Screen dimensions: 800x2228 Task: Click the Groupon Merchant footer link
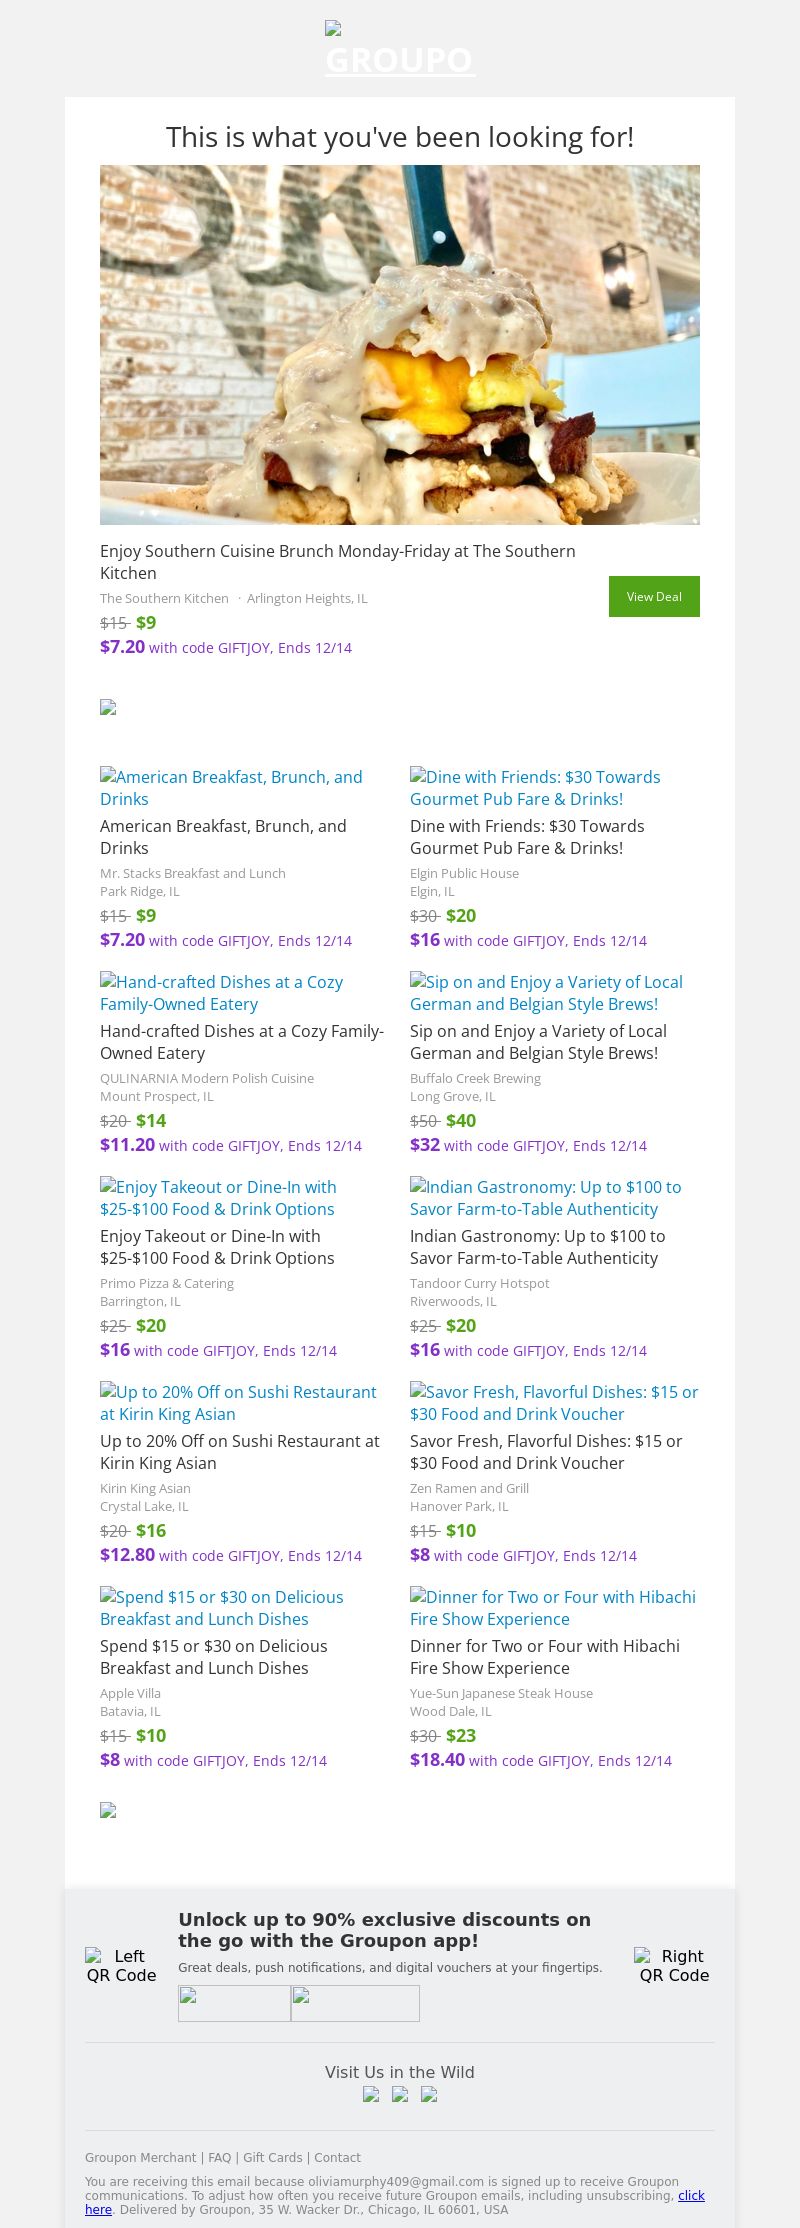140,2158
